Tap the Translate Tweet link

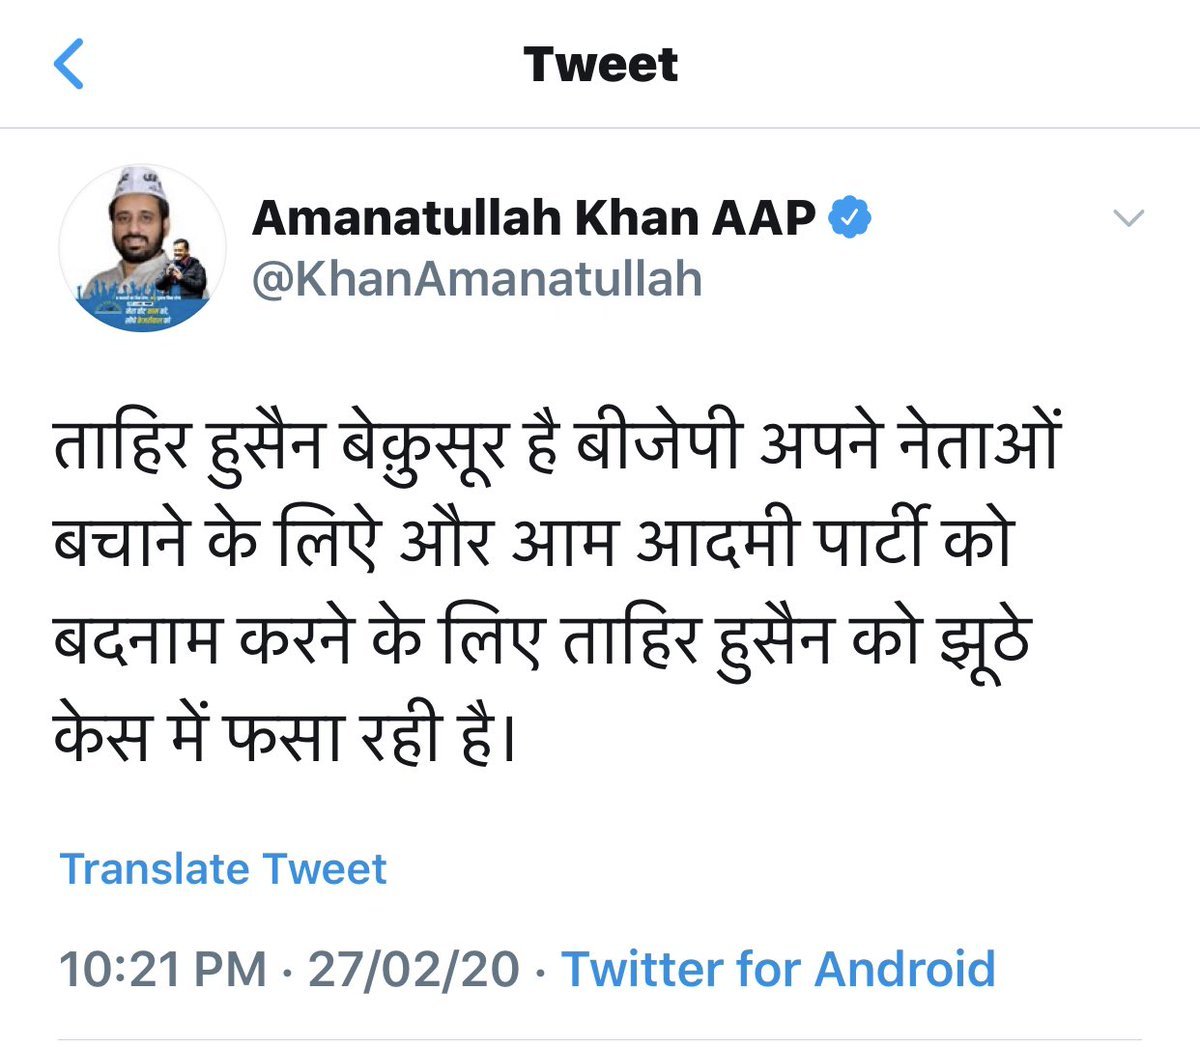coord(223,869)
